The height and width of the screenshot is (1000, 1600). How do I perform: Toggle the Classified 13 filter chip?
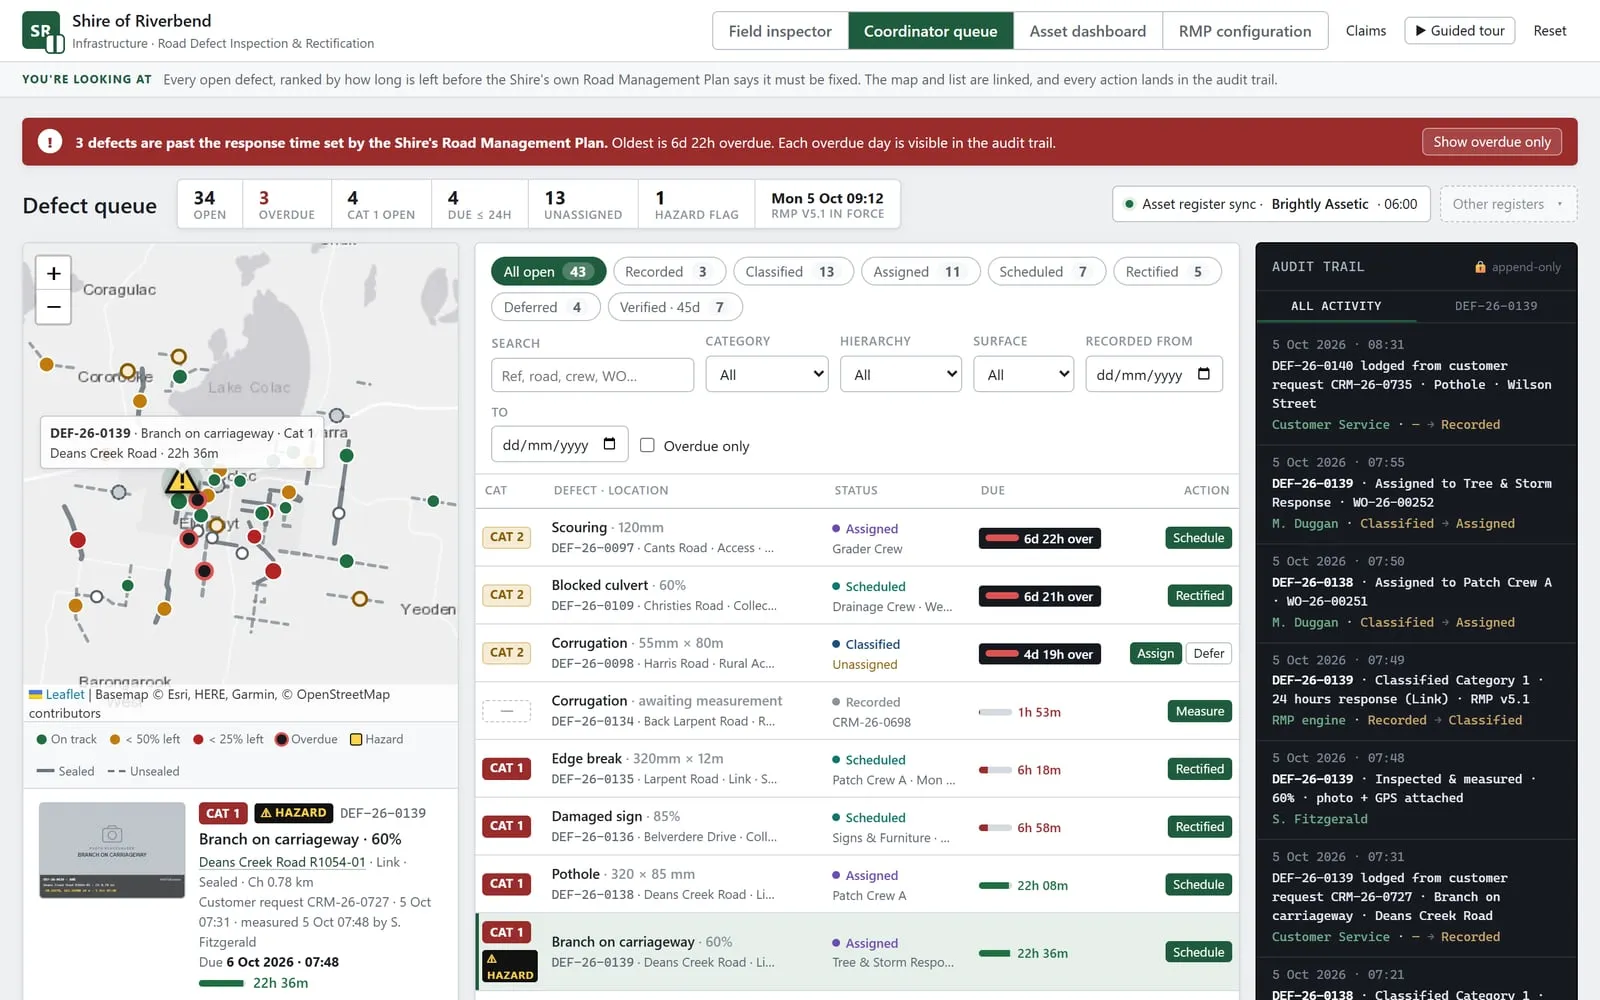[x=793, y=271]
